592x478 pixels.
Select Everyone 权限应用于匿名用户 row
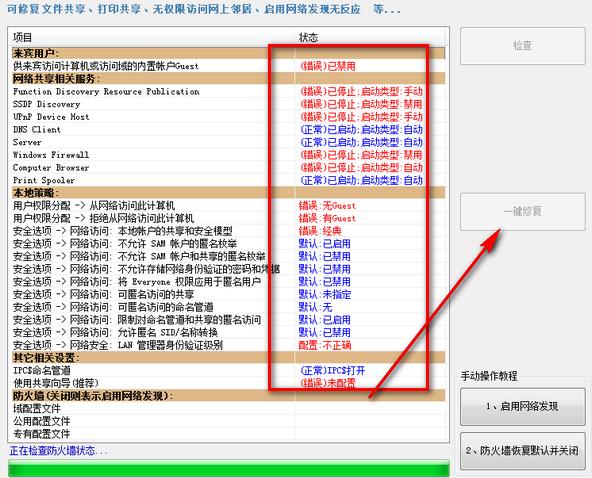click(x=228, y=282)
